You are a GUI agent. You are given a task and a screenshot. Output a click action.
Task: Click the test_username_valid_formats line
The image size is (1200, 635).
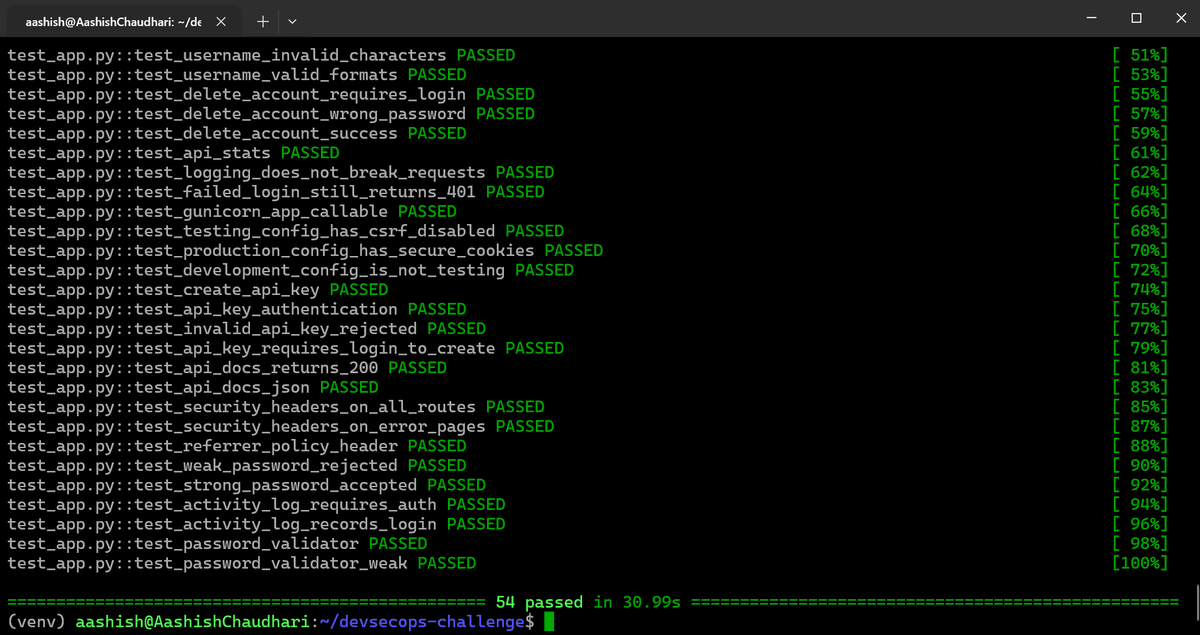237,75
